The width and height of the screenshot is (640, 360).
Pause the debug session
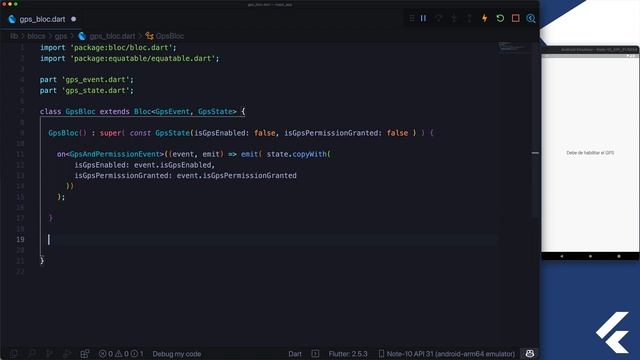tap(423, 18)
